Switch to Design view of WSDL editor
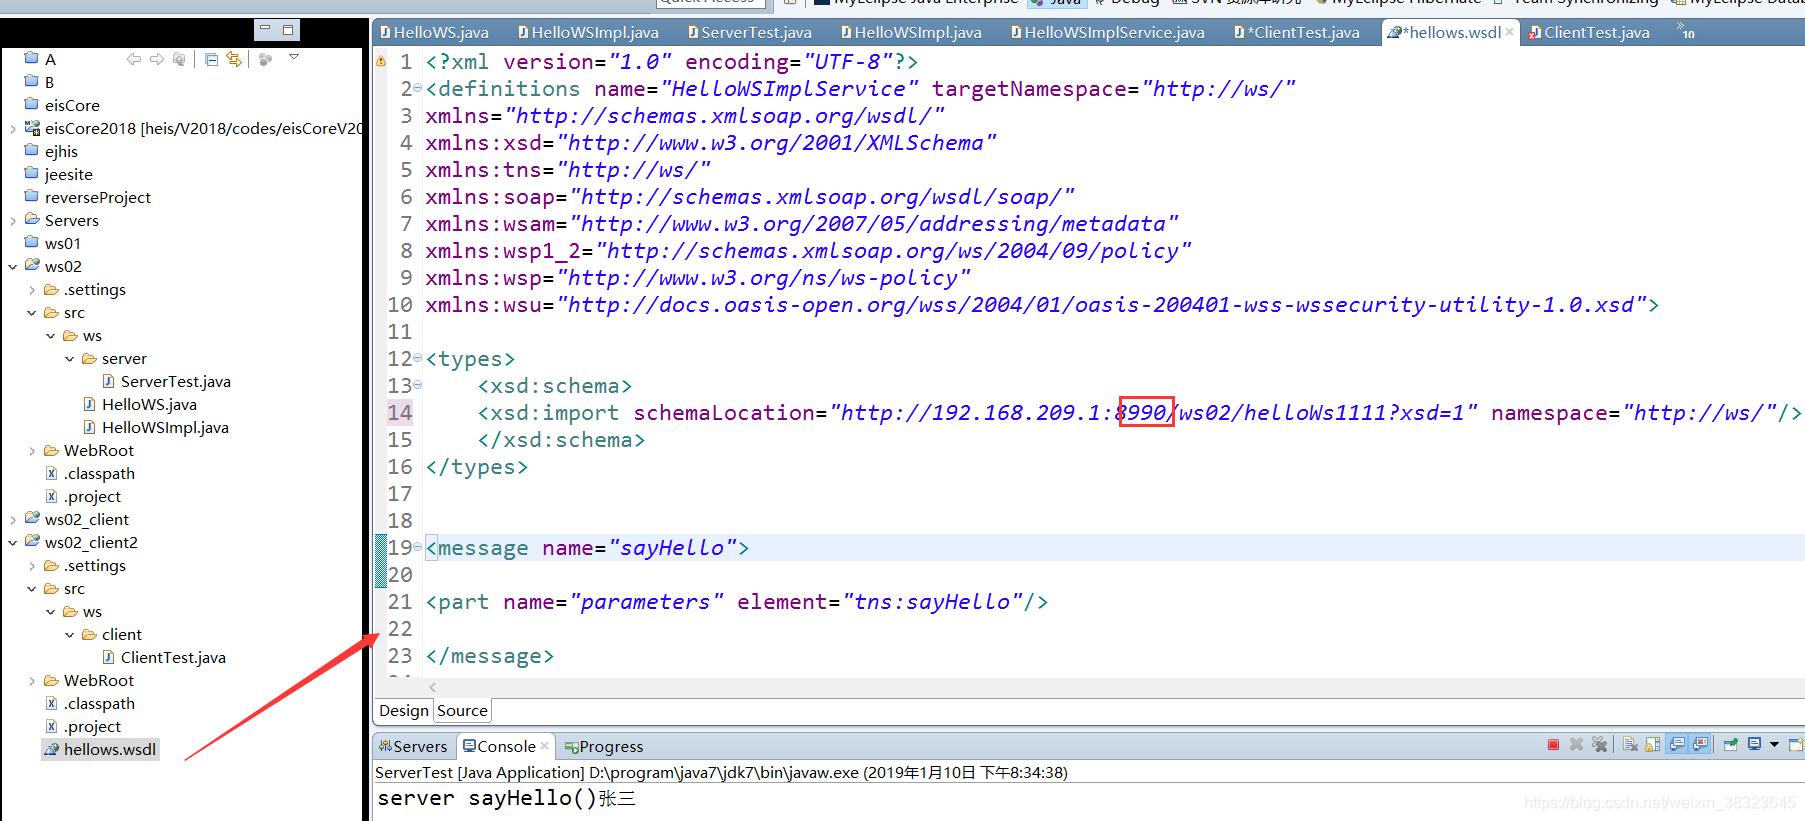 (404, 710)
